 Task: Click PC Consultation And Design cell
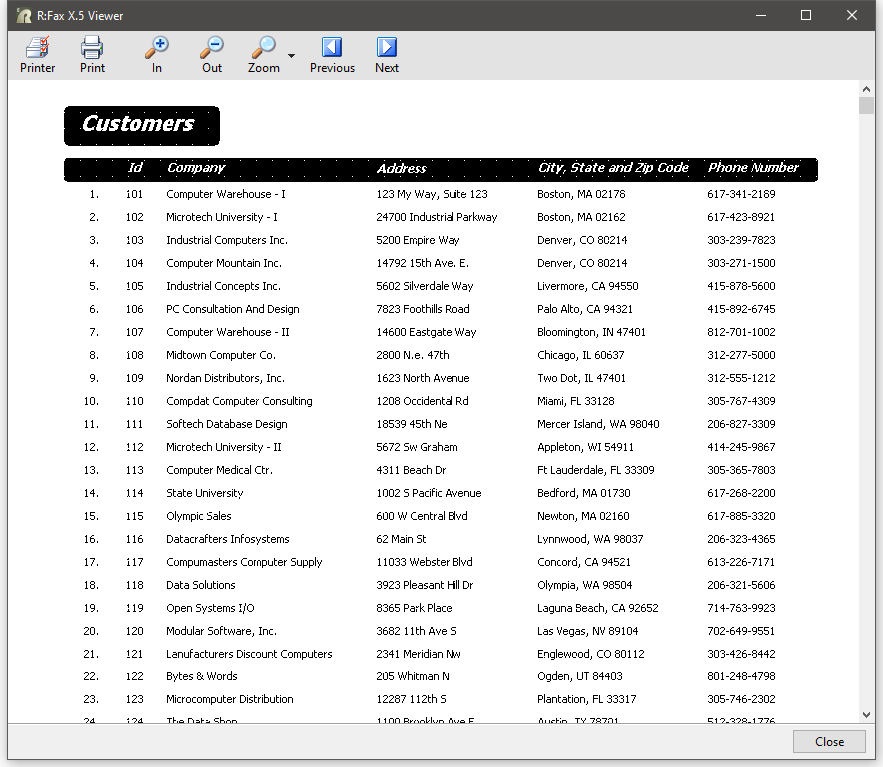point(233,309)
